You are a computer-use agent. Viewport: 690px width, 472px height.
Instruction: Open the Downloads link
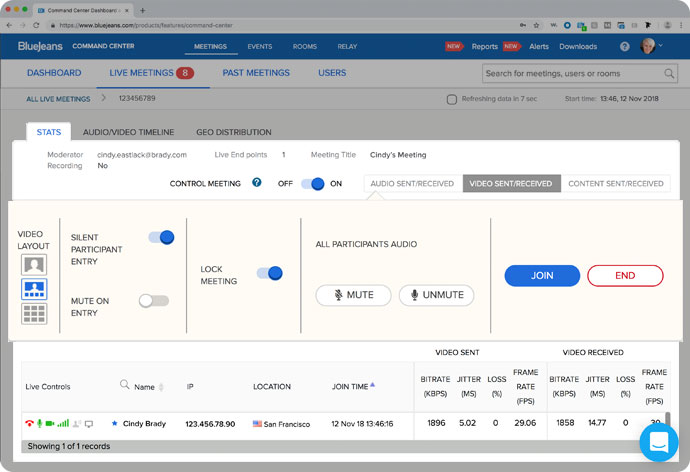[x=578, y=46]
